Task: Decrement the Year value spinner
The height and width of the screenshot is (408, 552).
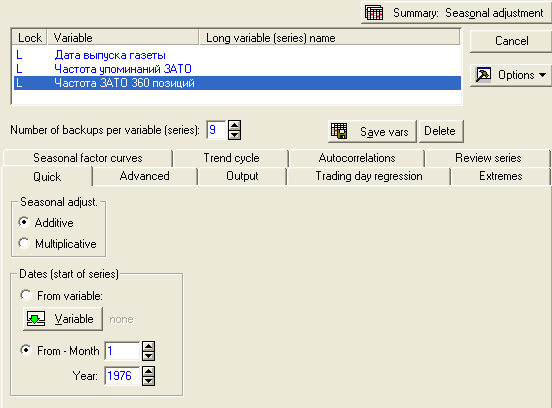Action: click(x=149, y=381)
